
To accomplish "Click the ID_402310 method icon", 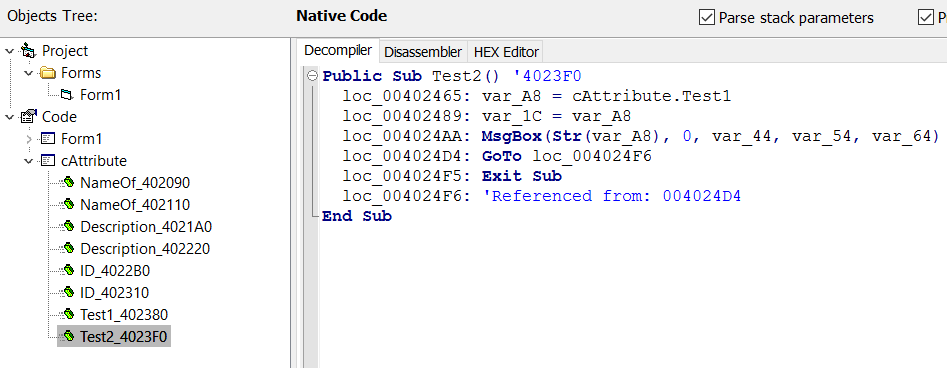I will [68, 292].
